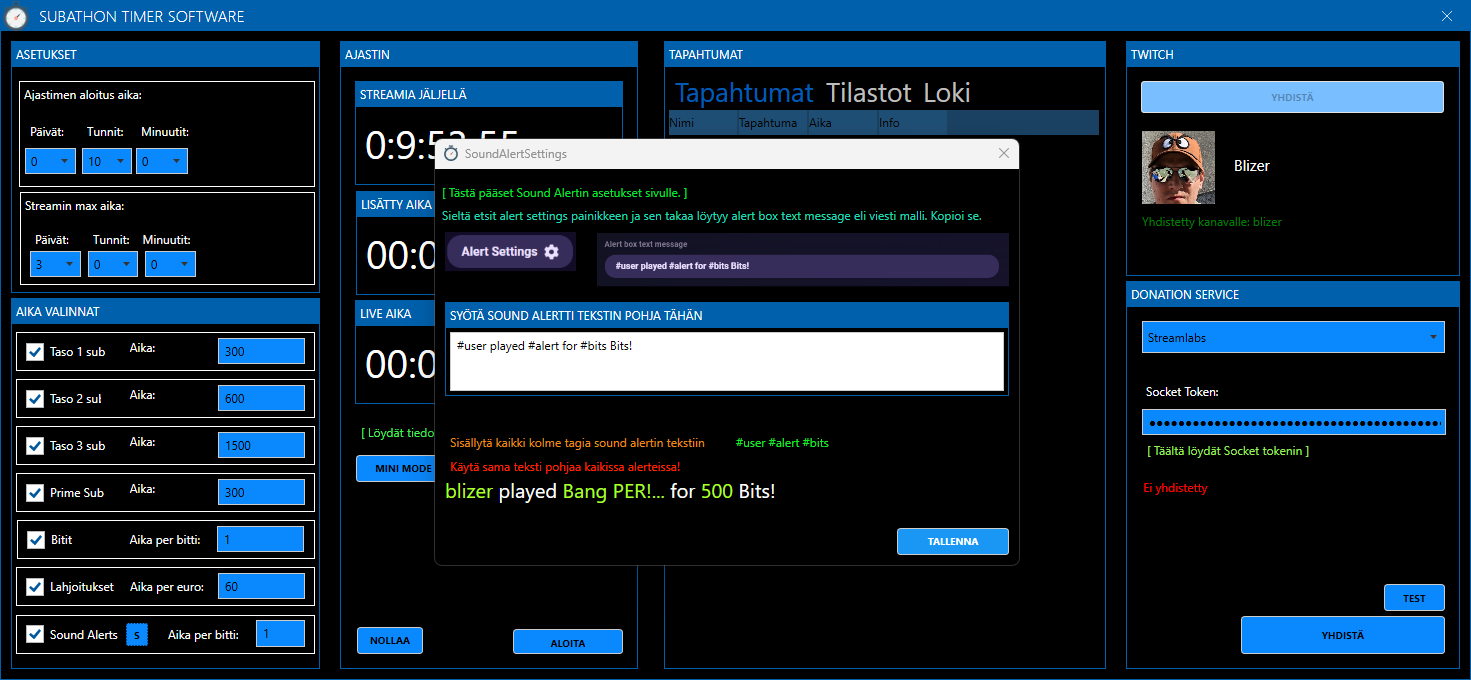Image resolution: width=1471 pixels, height=680 pixels.
Task: Open the Täältä löydät Socket tokenin link
Action: pos(1228,451)
